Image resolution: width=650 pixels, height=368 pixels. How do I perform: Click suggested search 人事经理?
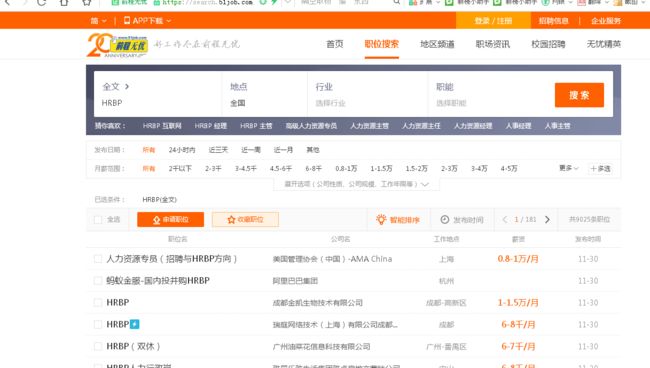coord(518,126)
